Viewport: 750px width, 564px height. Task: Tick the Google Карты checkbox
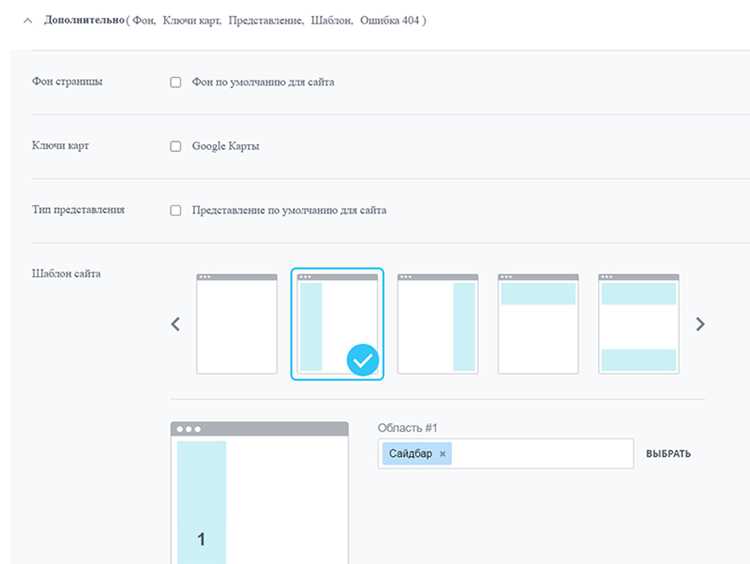[x=176, y=146]
